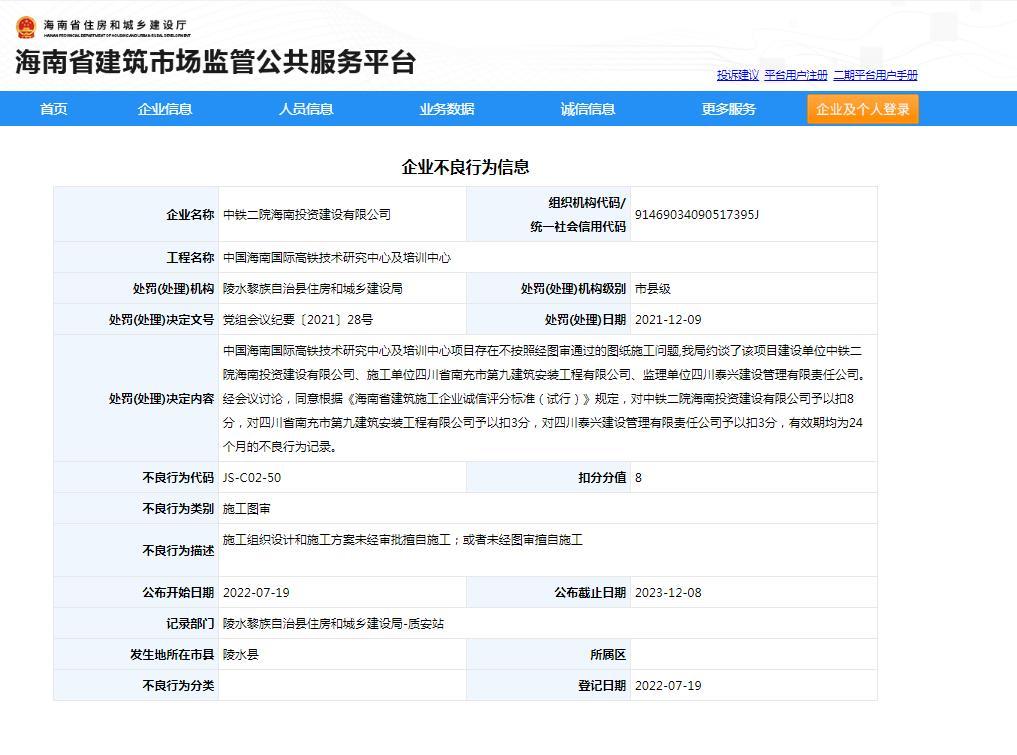Select the 陵水县 location value
1017x755 pixels.
tap(241, 654)
